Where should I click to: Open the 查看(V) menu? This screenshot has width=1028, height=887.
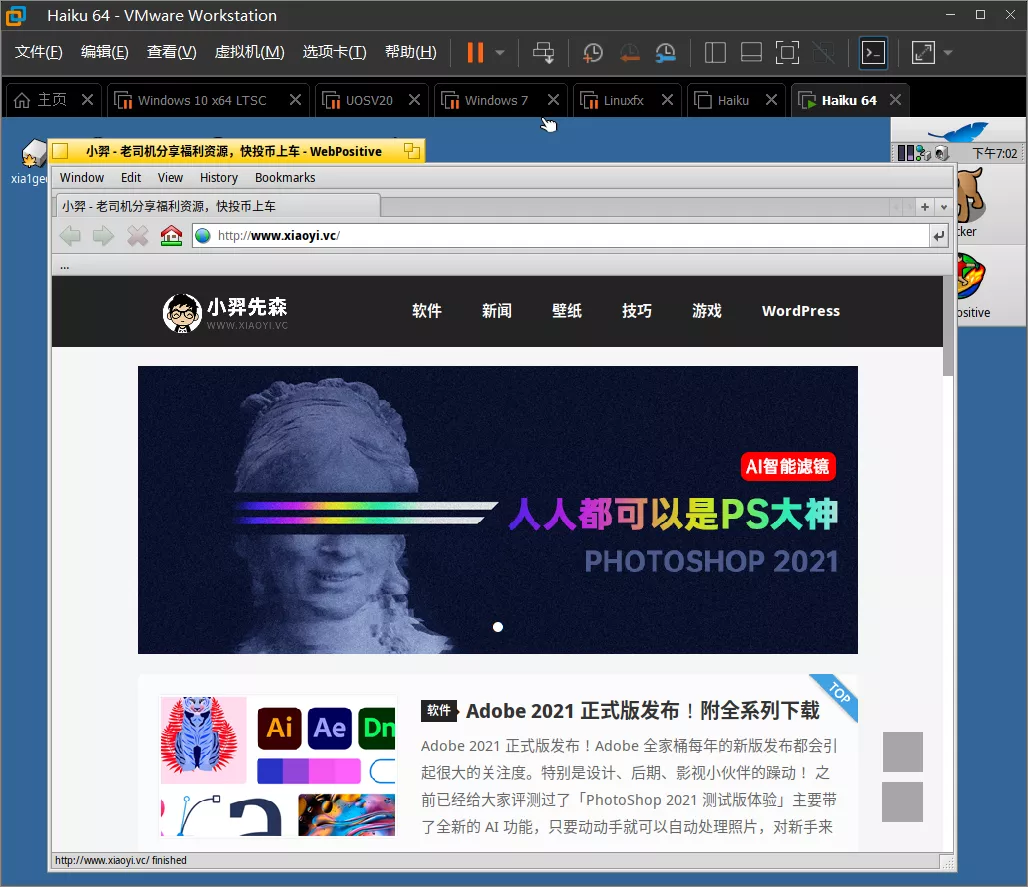(x=171, y=52)
